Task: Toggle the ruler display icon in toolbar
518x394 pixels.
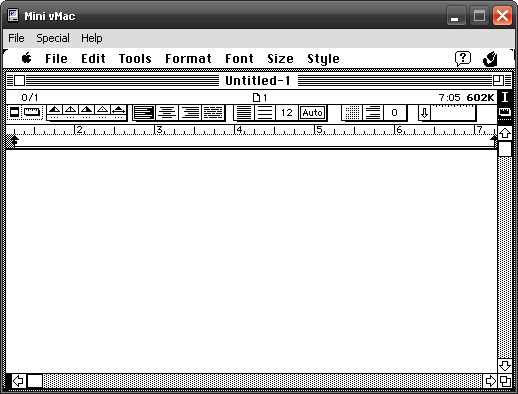Action: point(32,112)
